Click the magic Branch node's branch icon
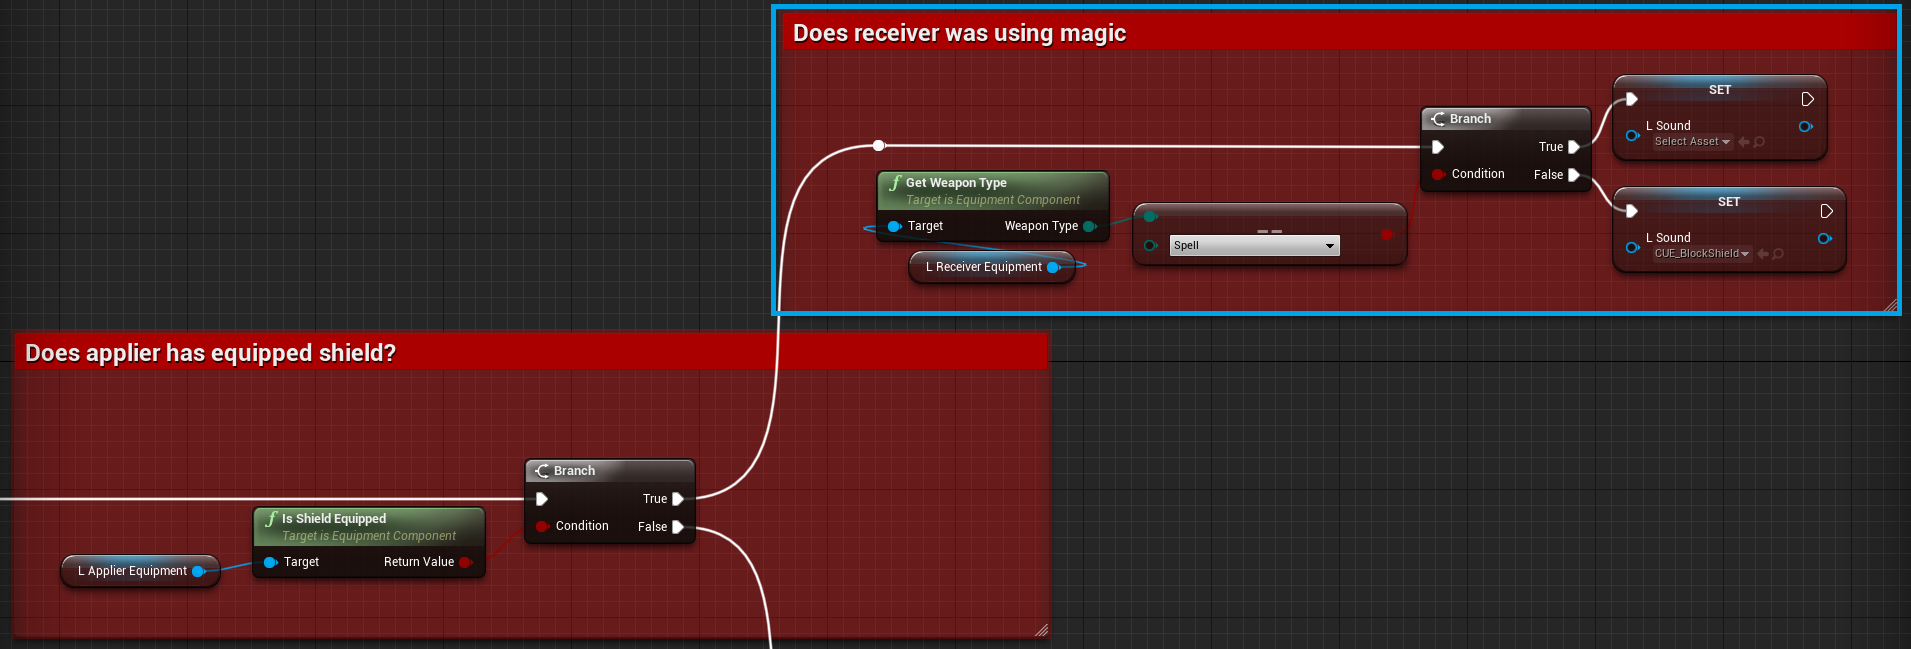 [x=1438, y=119]
